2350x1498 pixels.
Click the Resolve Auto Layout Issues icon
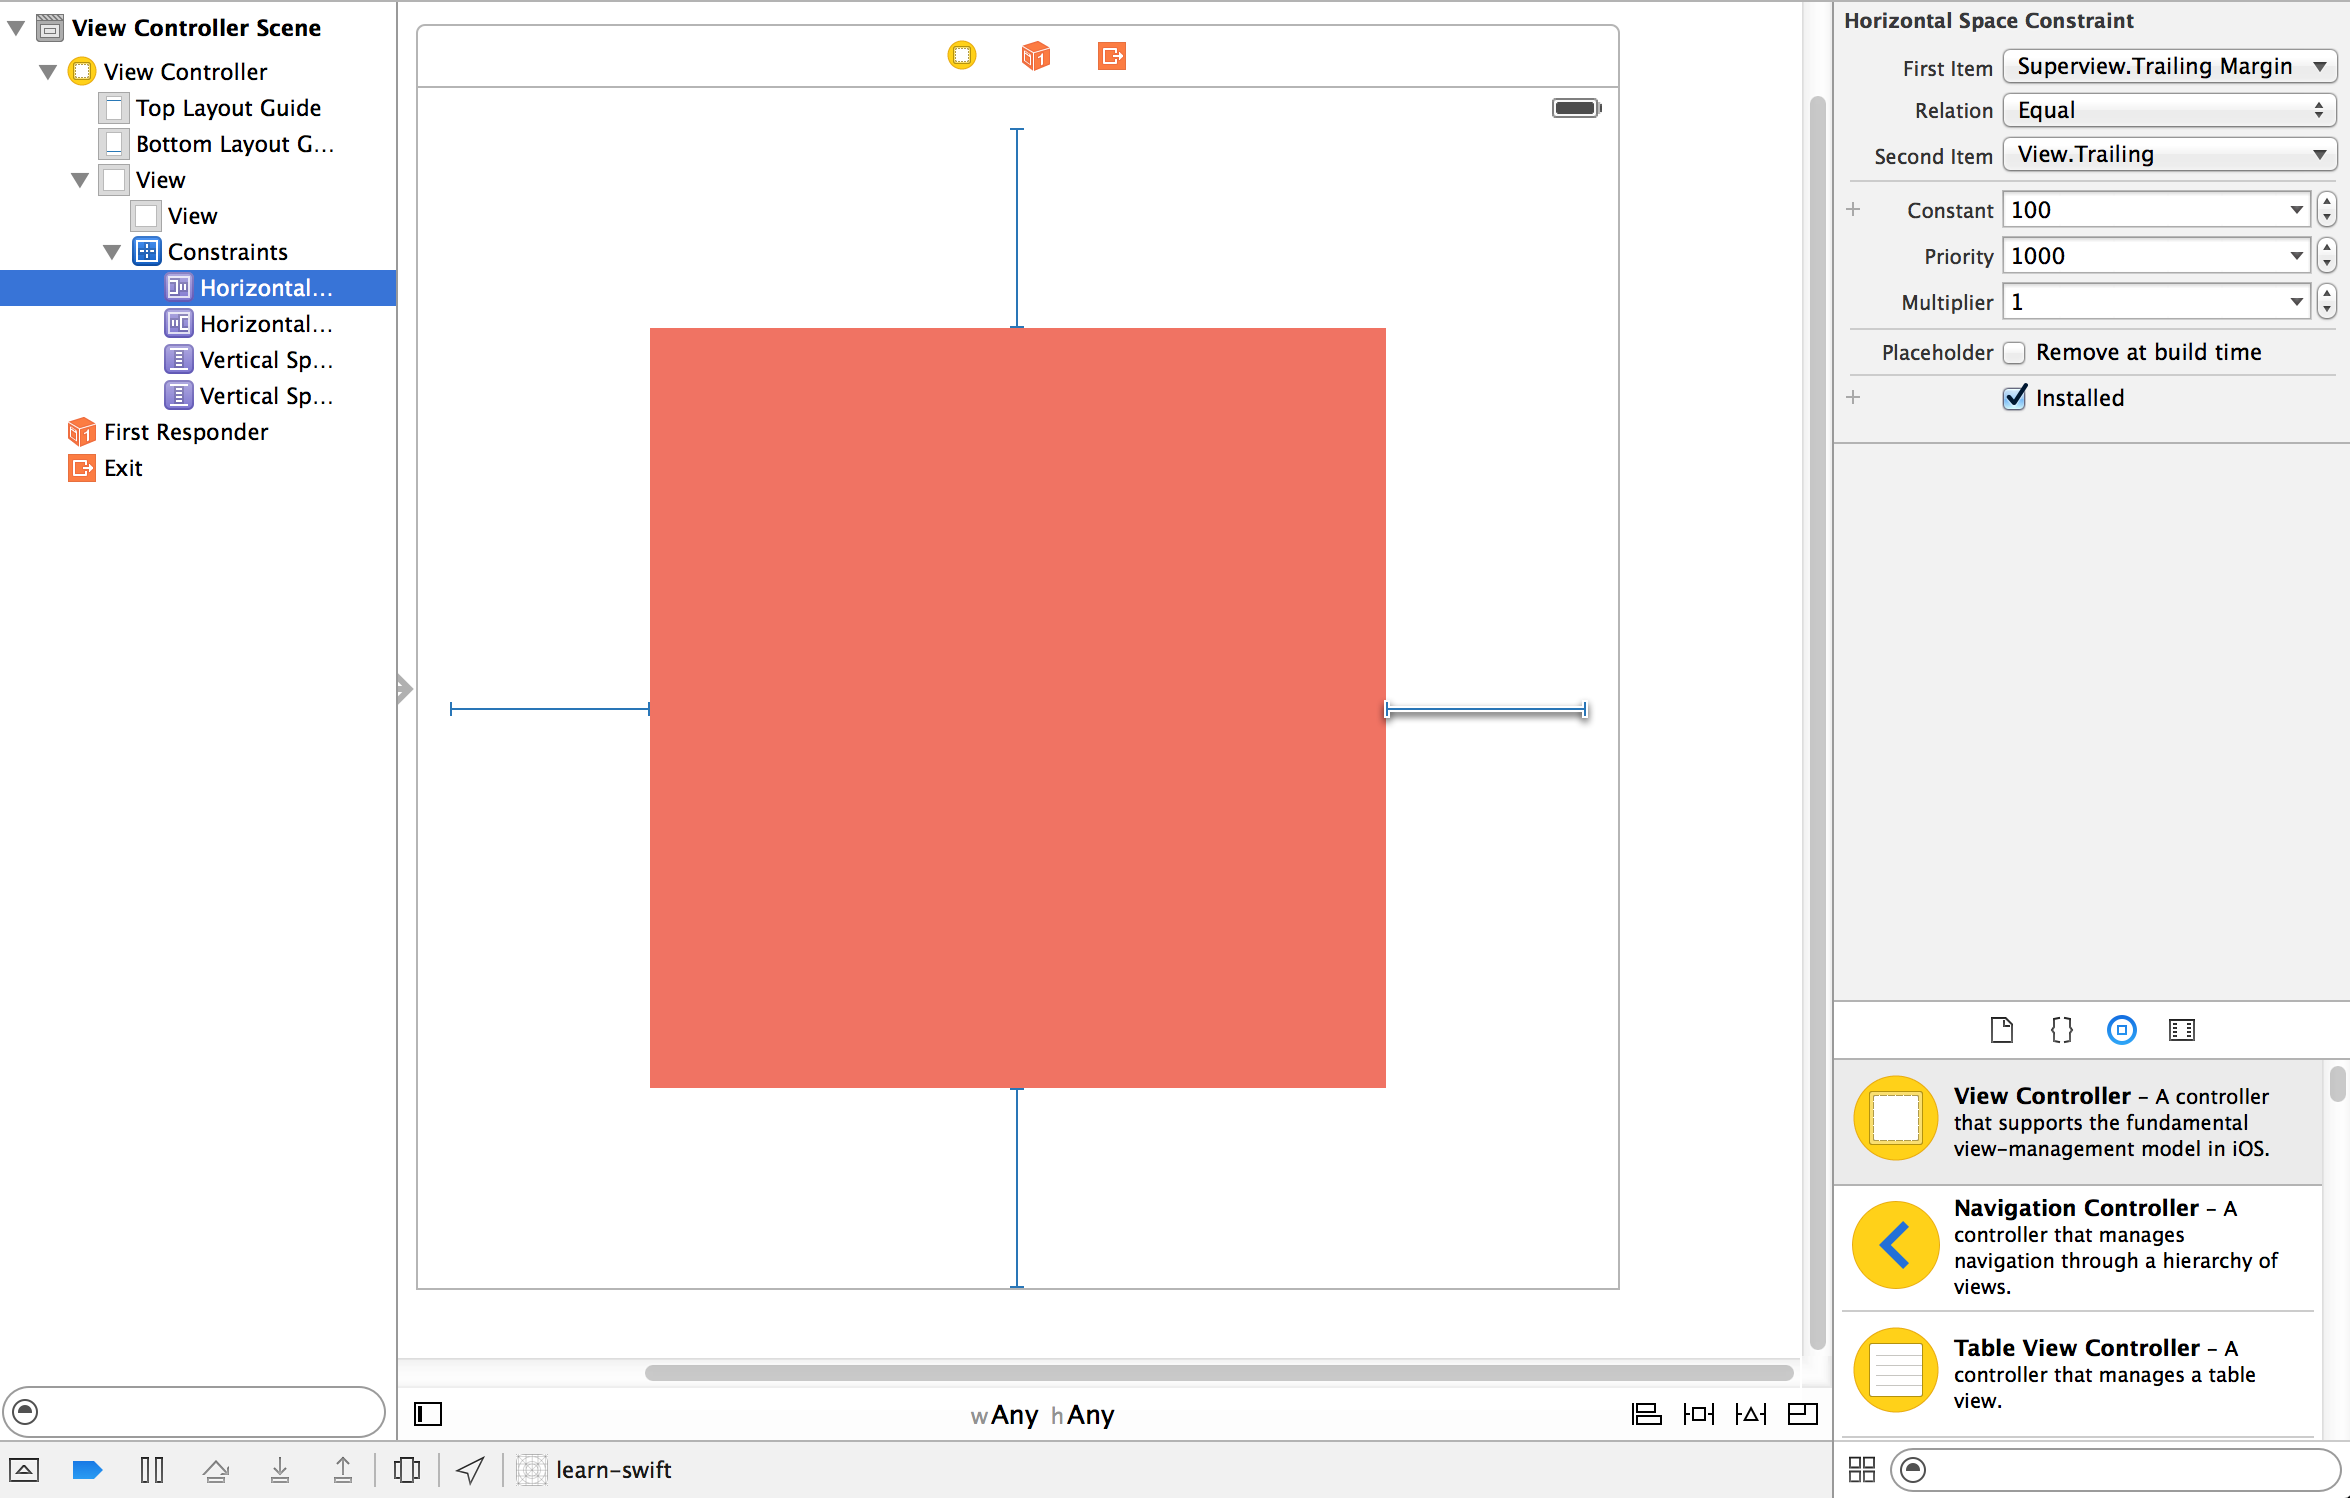tap(1751, 1414)
